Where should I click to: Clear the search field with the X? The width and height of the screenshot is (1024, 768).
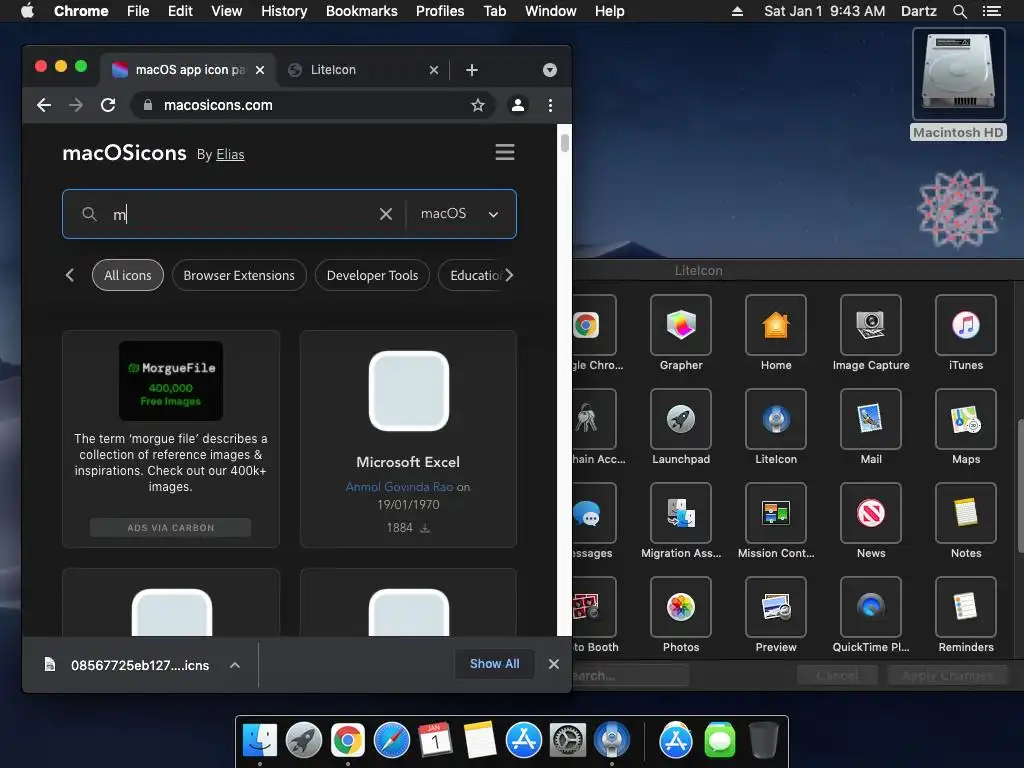[x=386, y=214]
